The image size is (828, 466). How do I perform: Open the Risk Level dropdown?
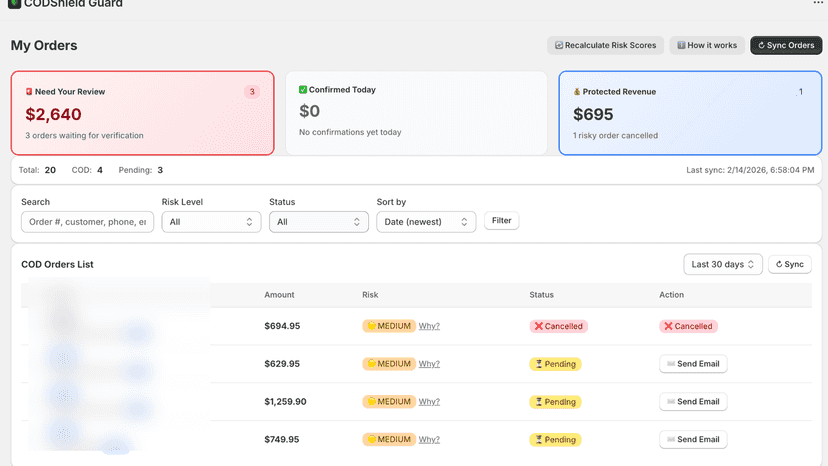point(211,222)
